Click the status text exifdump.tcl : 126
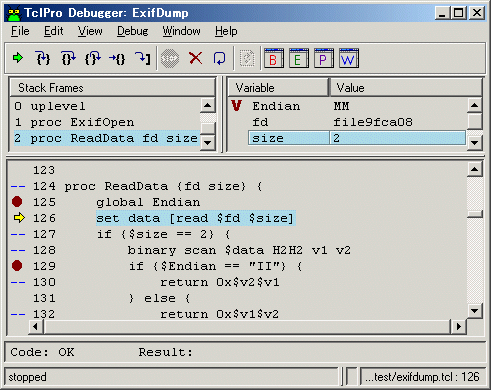Viewport: 491px width, 390px height. pos(422,377)
